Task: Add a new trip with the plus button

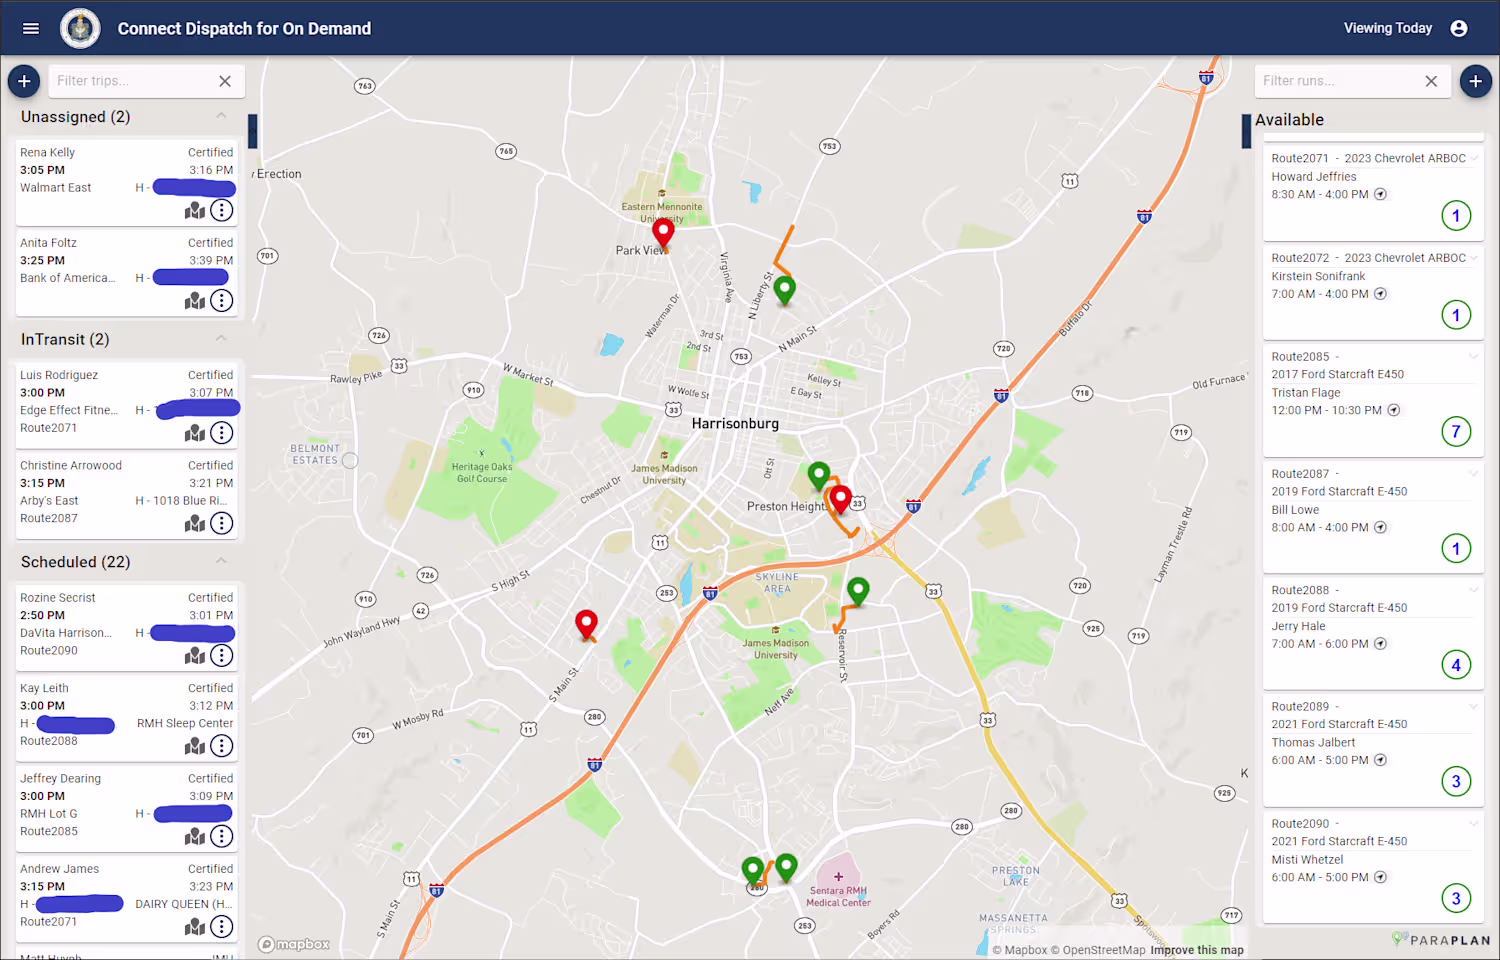Action: [24, 81]
